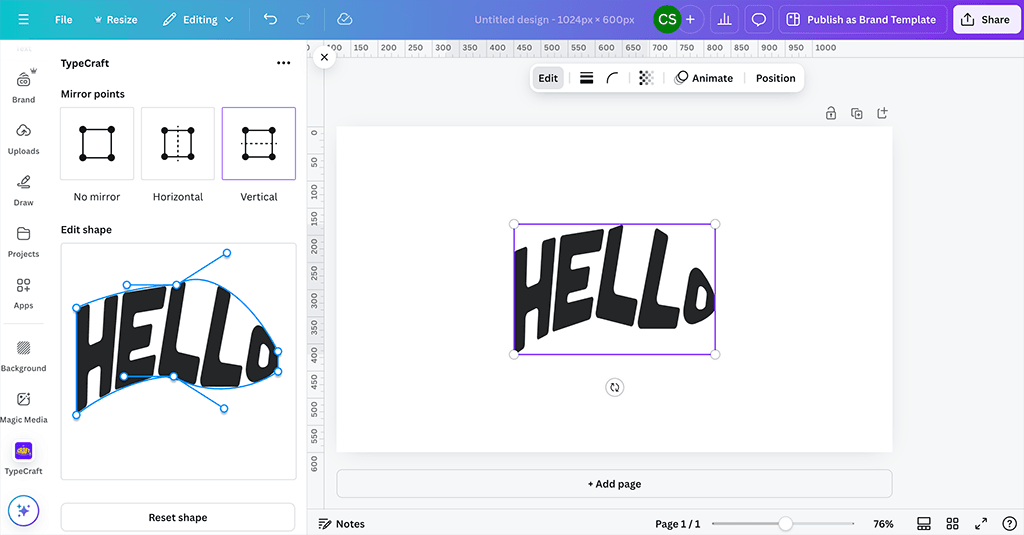
Task: Select the Vertical mirror option
Action: tap(259, 144)
